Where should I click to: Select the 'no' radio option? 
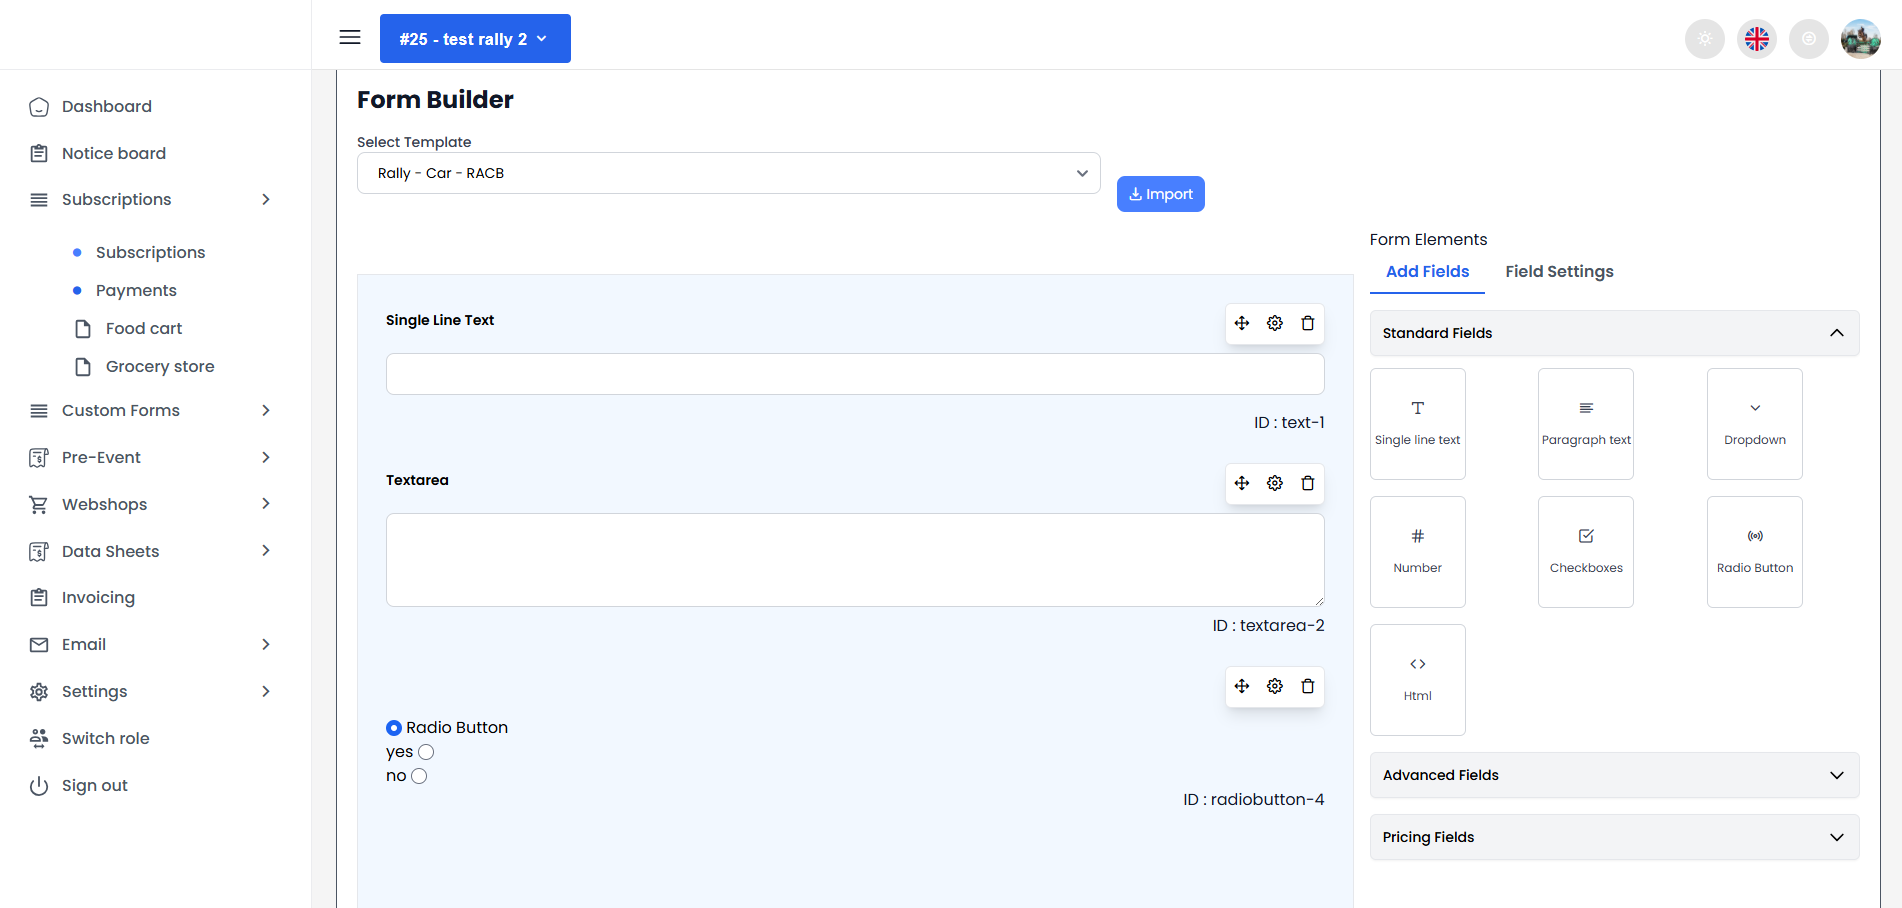[x=419, y=776]
